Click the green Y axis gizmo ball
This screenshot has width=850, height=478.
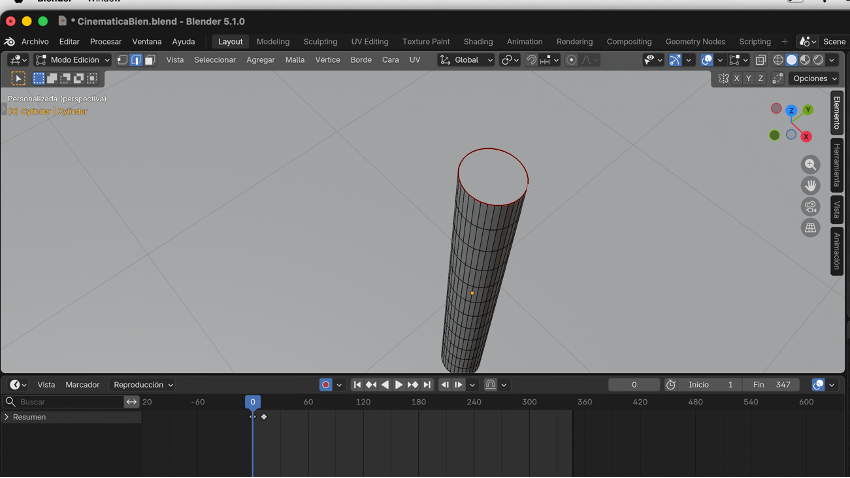coord(808,109)
